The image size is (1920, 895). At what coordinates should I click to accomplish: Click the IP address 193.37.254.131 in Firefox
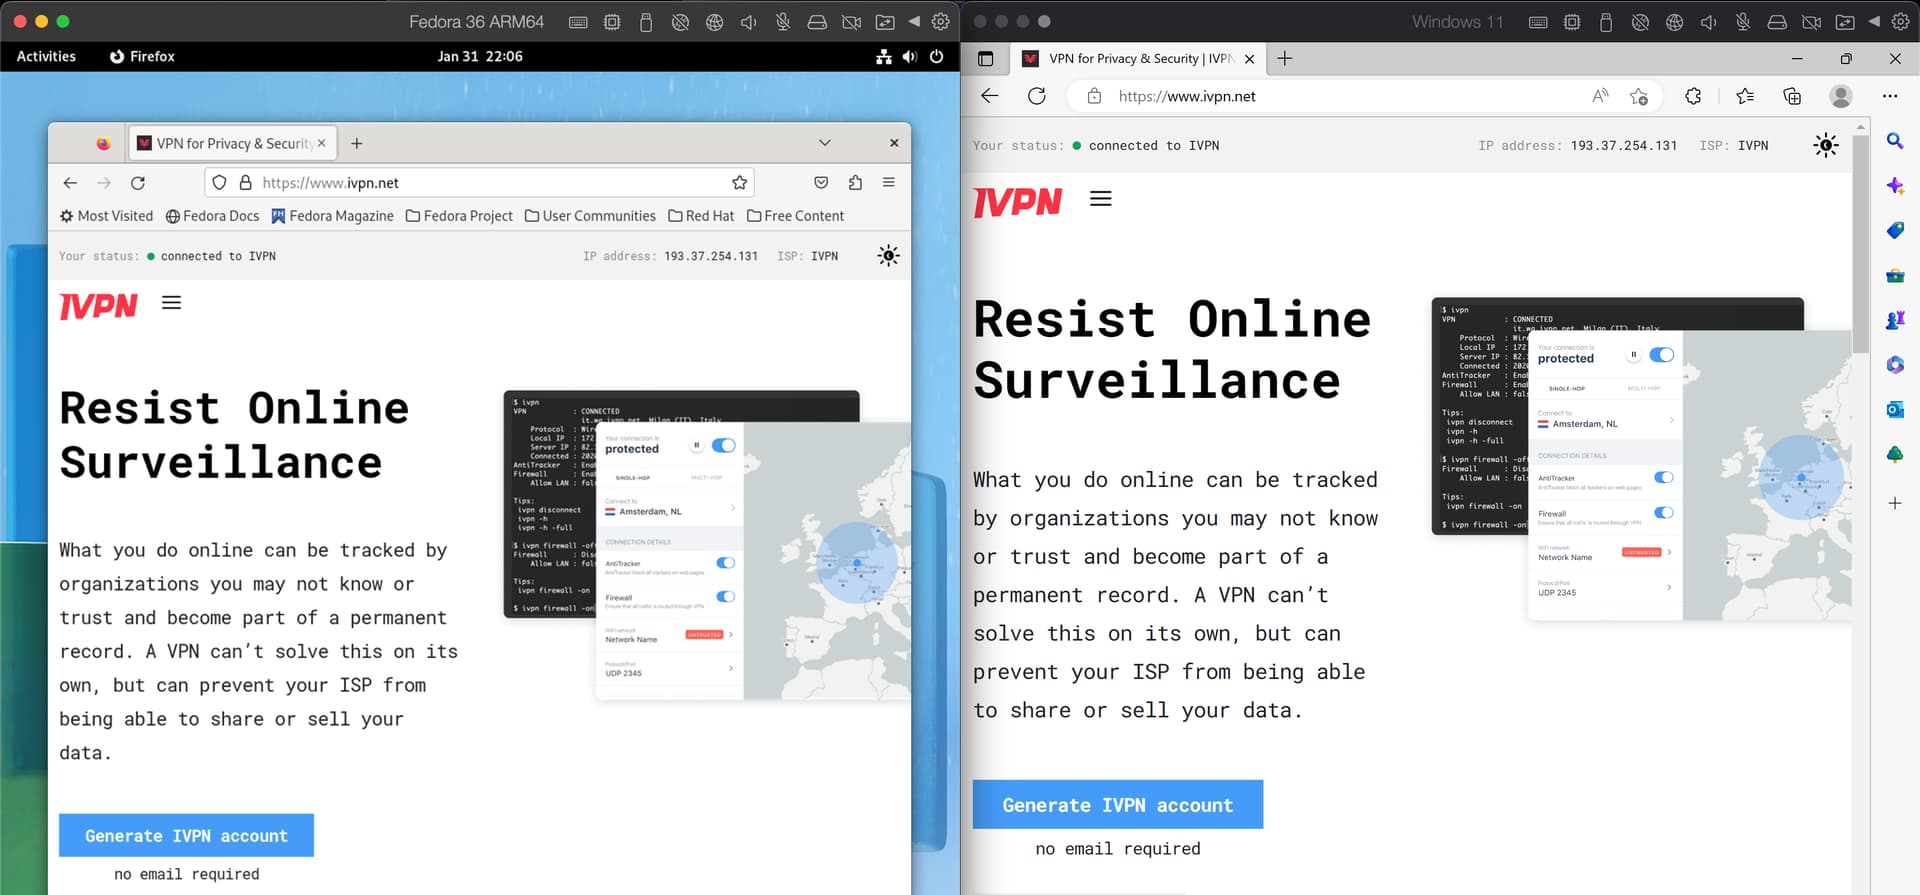[711, 257]
